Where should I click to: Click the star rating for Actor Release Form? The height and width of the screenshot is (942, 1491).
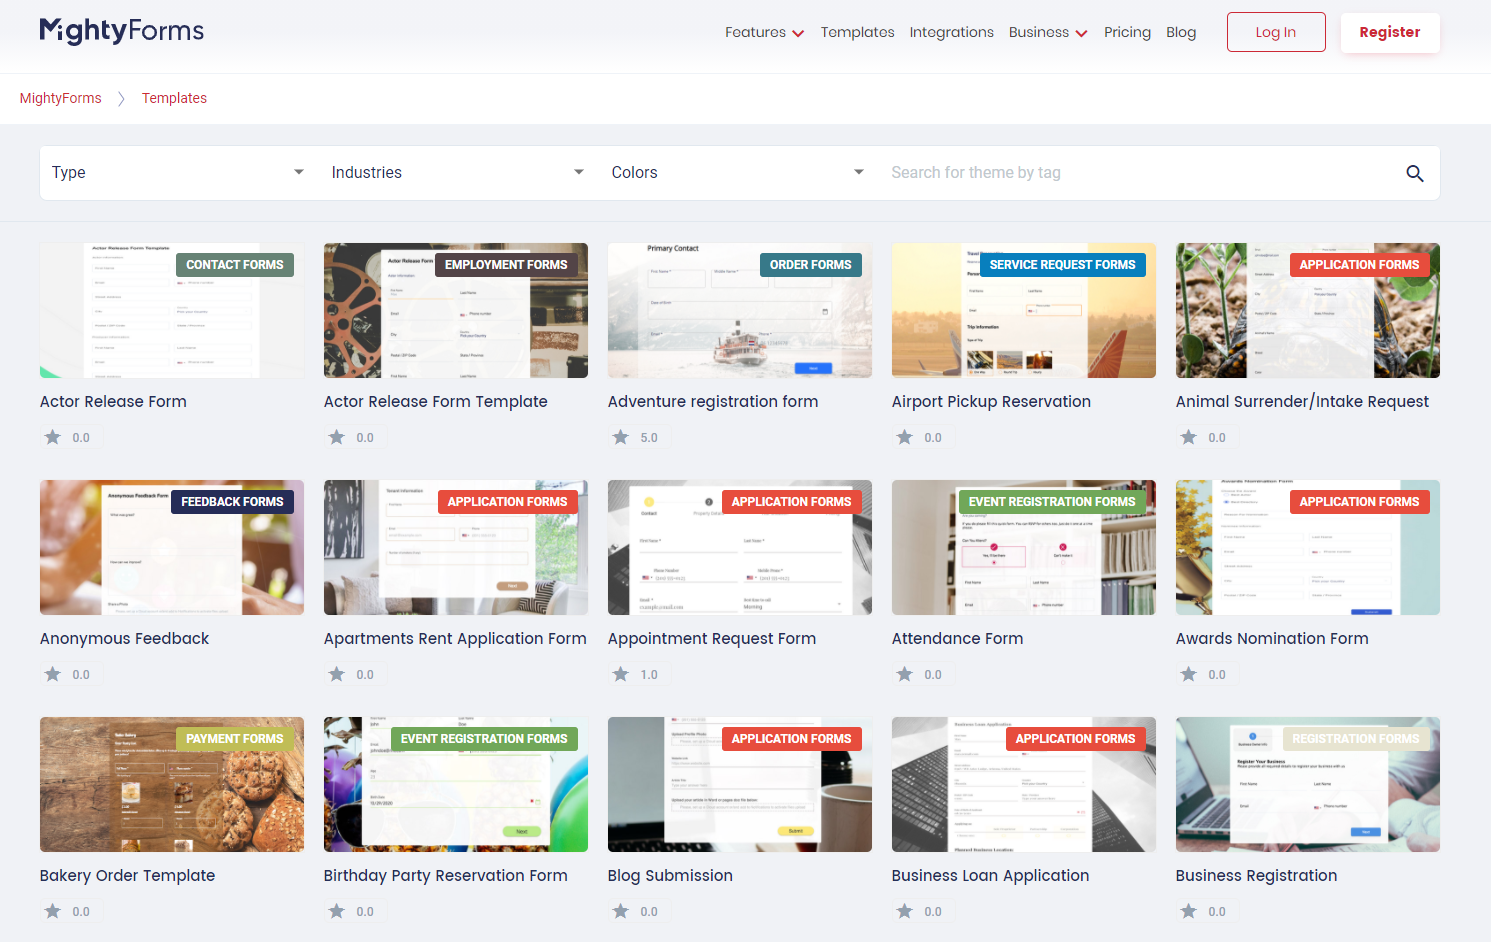[53, 437]
